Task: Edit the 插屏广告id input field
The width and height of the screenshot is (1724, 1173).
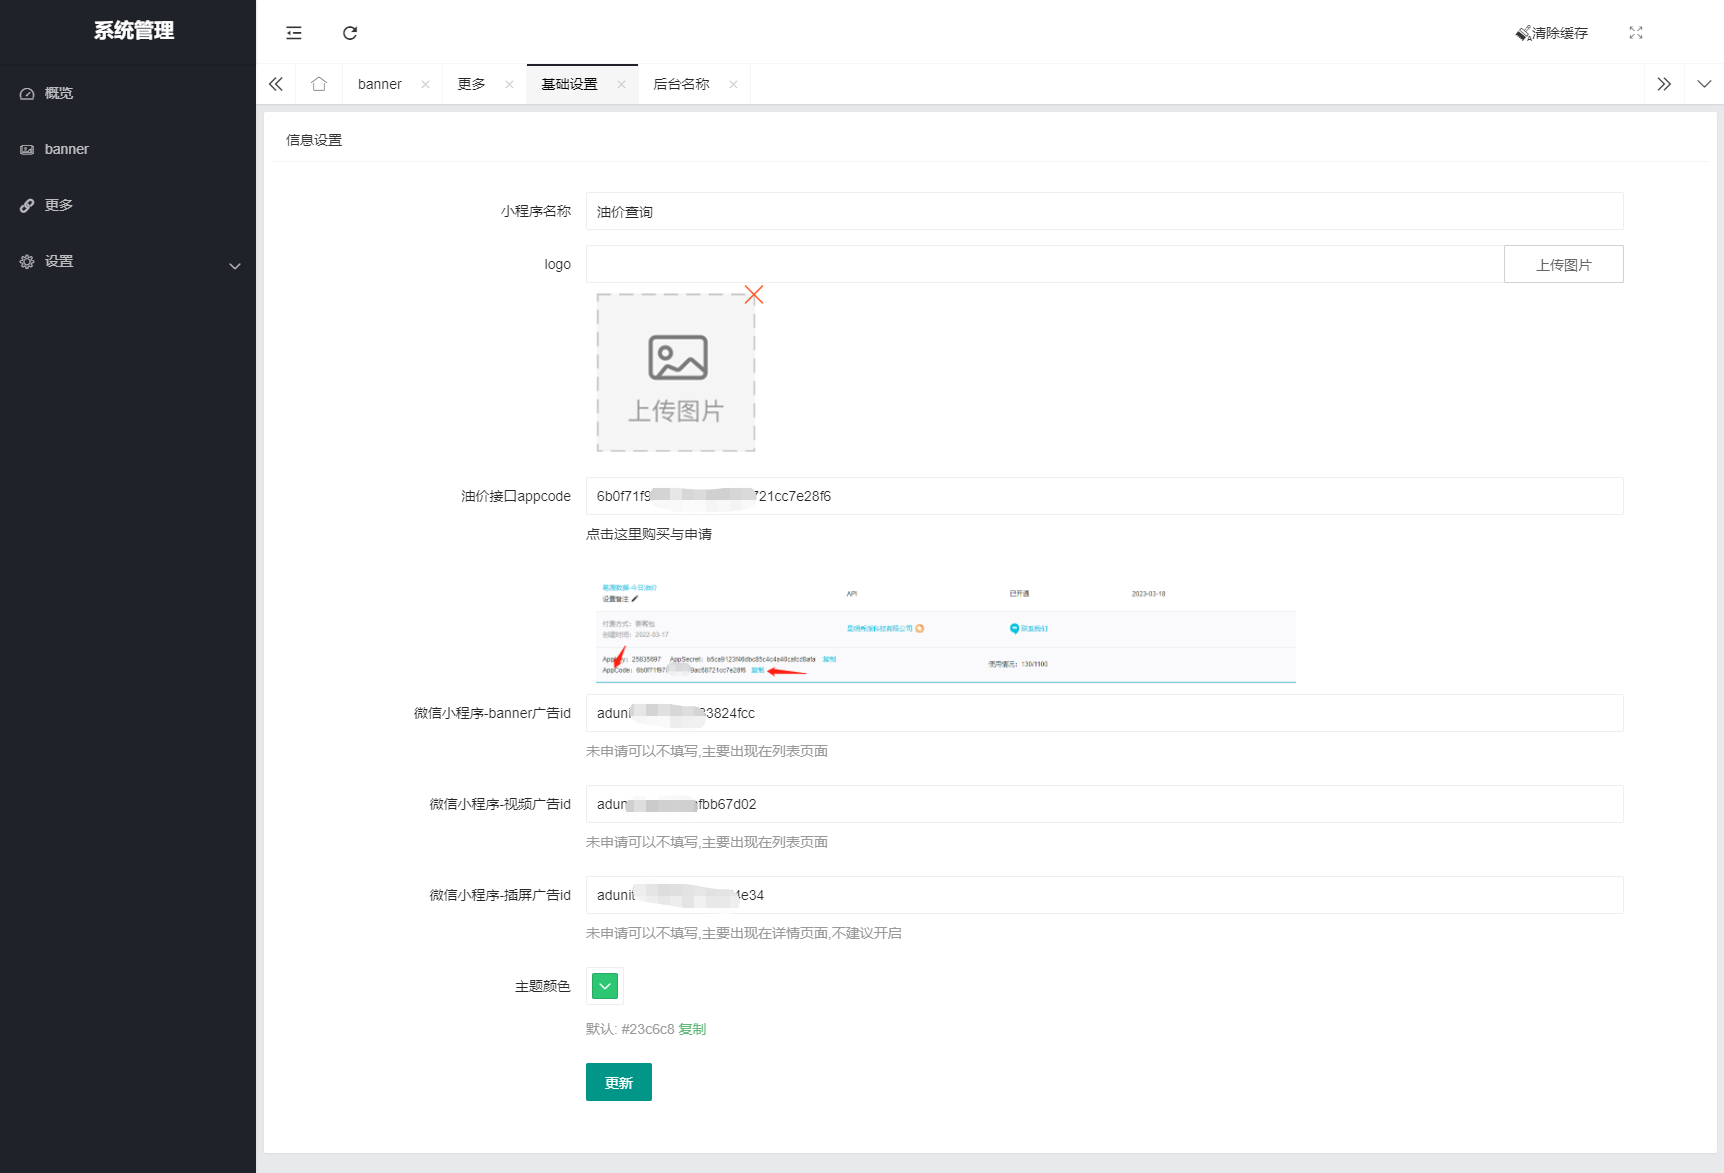Action: pos(1104,895)
